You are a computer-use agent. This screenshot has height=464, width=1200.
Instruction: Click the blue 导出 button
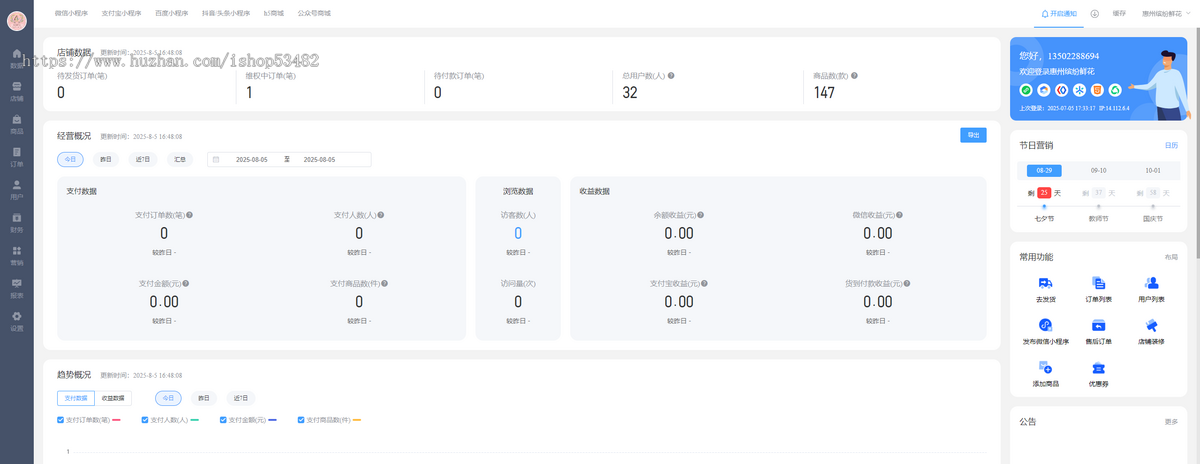(973, 135)
